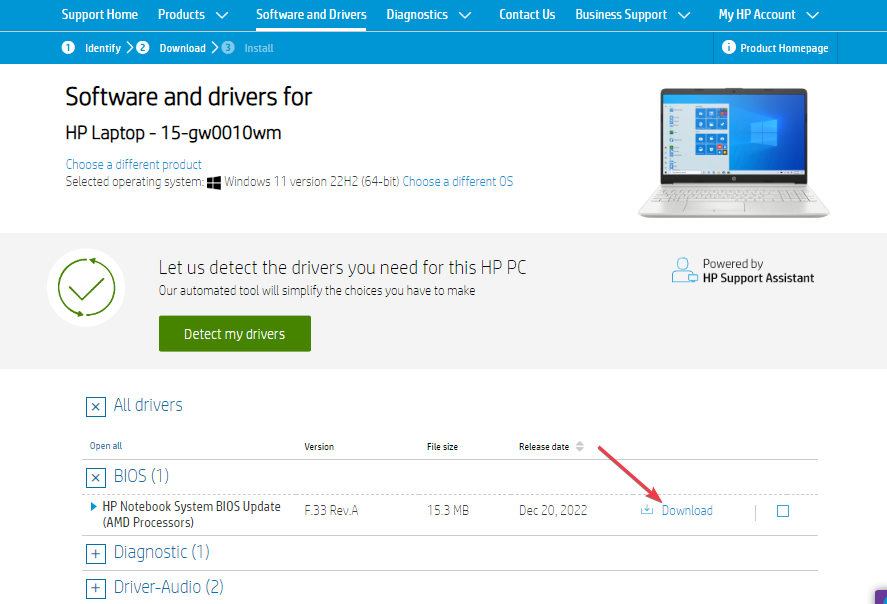Image resolution: width=887 pixels, height=604 pixels.
Task: Click Open all link
Action: coord(106,446)
